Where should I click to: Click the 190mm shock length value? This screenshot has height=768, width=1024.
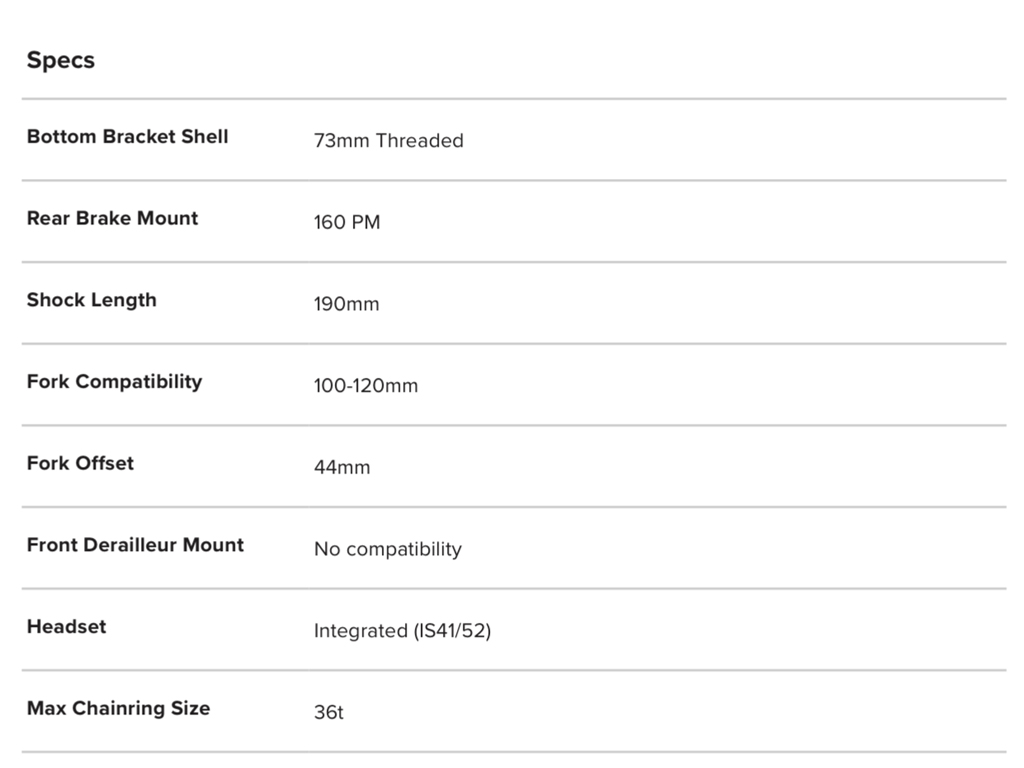pos(346,304)
